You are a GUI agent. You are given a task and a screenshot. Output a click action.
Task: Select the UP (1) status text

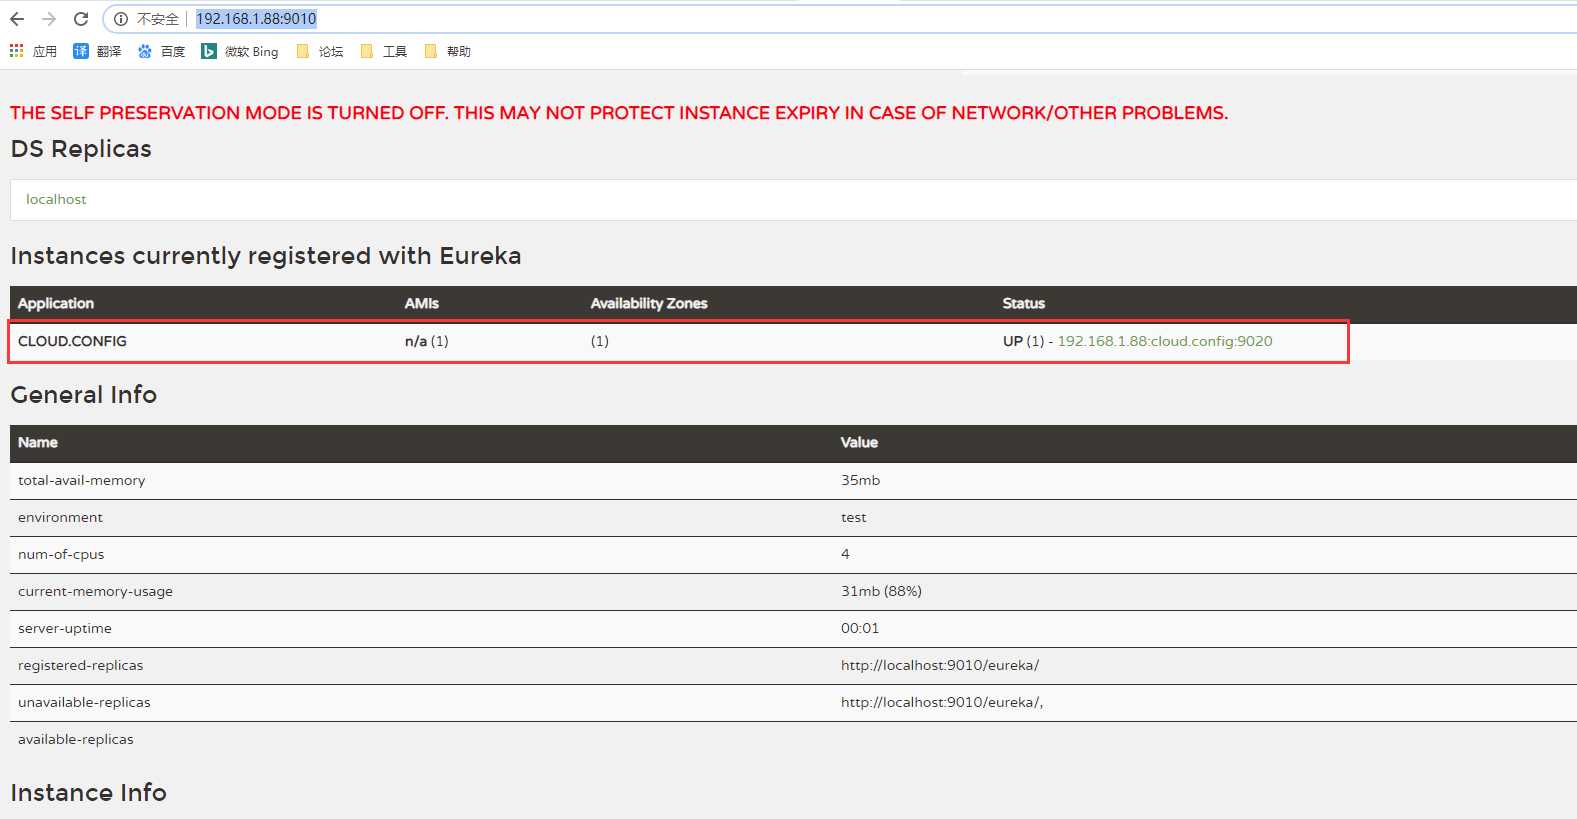click(x=1023, y=341)
